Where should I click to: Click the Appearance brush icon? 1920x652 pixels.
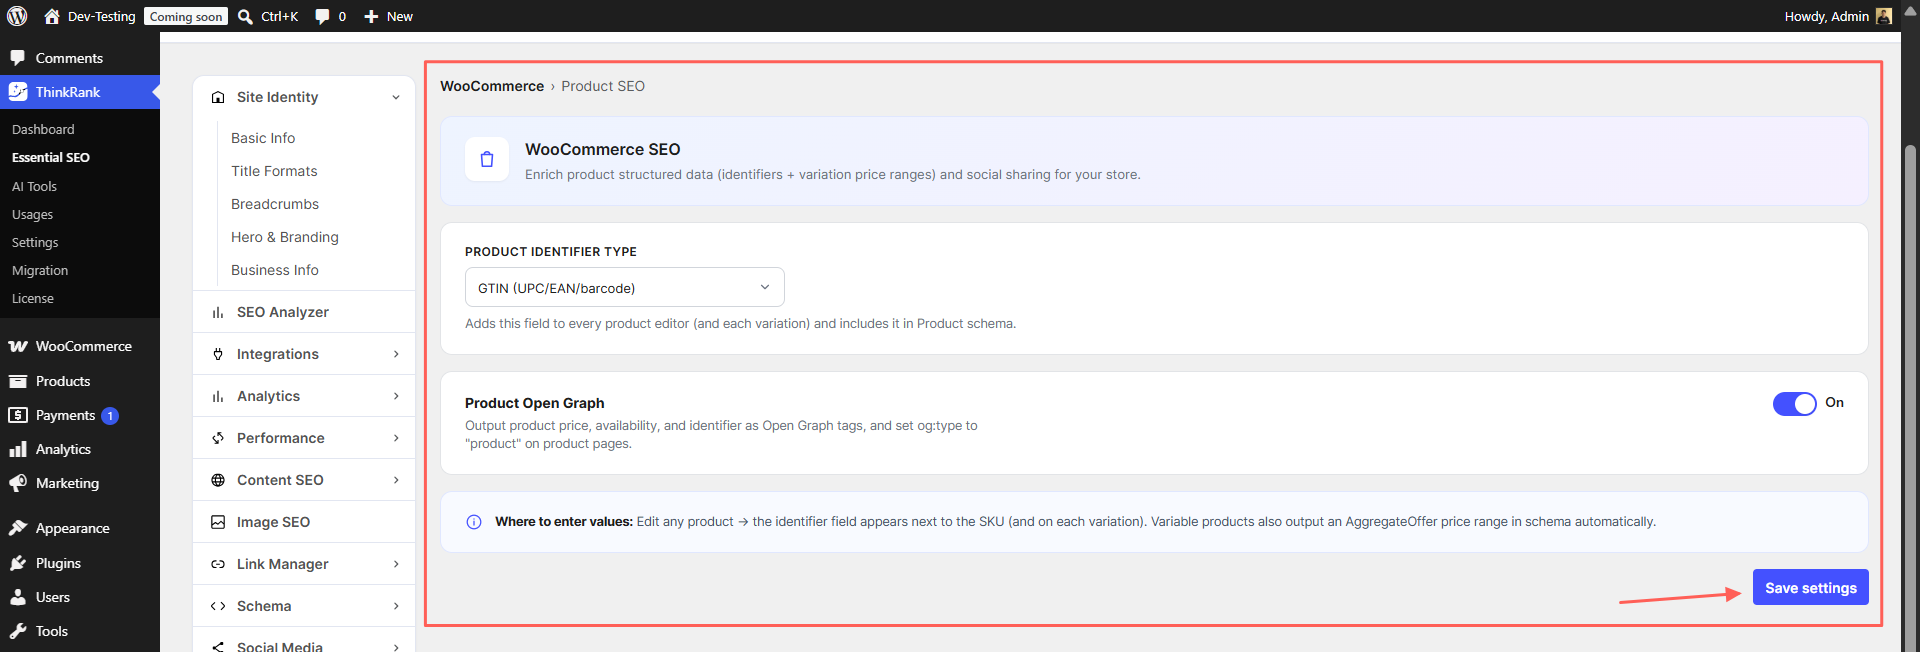[18, 528]
